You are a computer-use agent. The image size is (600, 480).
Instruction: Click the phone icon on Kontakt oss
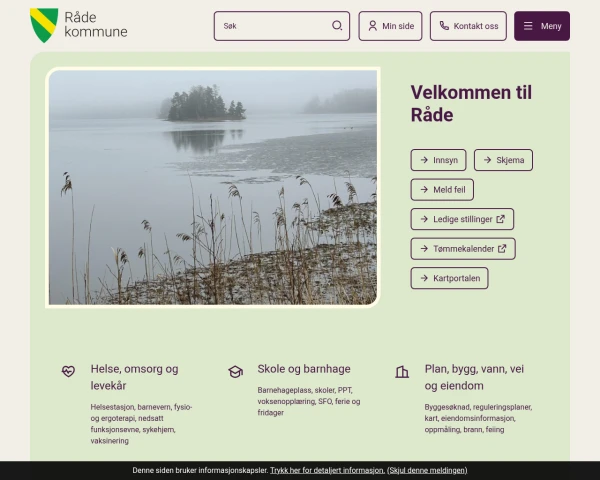pos(444,26)
